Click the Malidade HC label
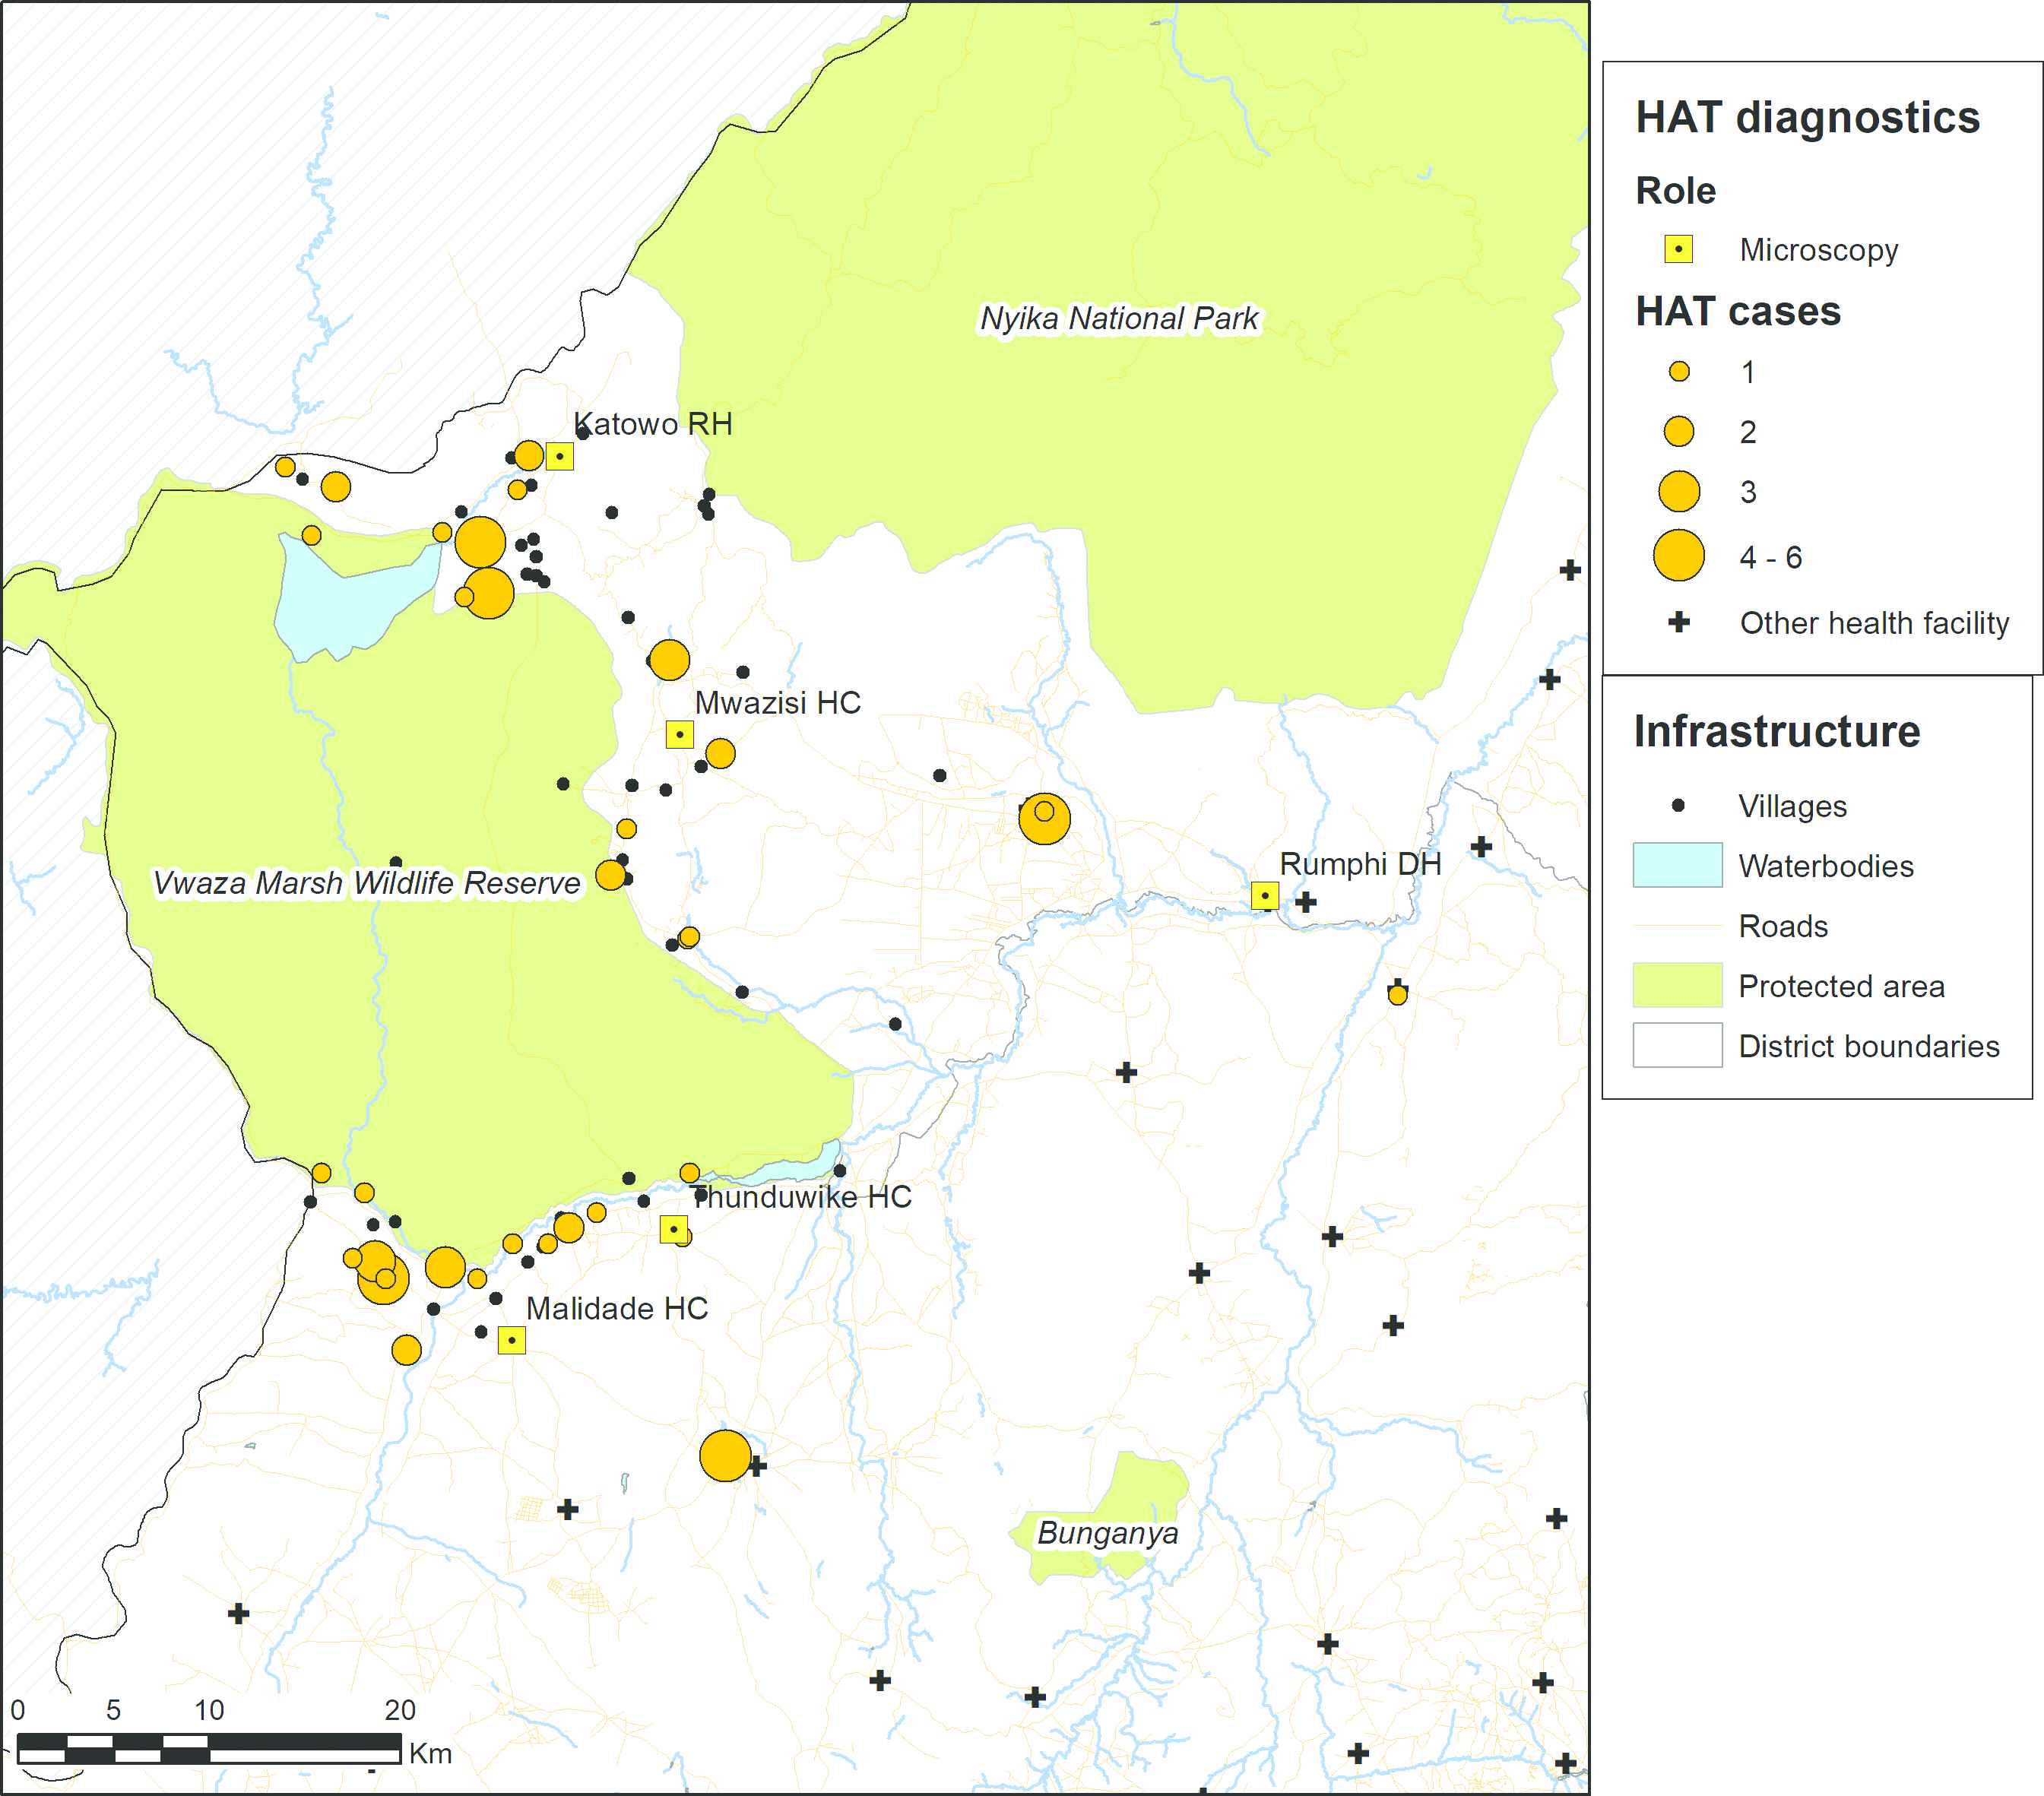 pyautogui.click(x=617, y=1308)
